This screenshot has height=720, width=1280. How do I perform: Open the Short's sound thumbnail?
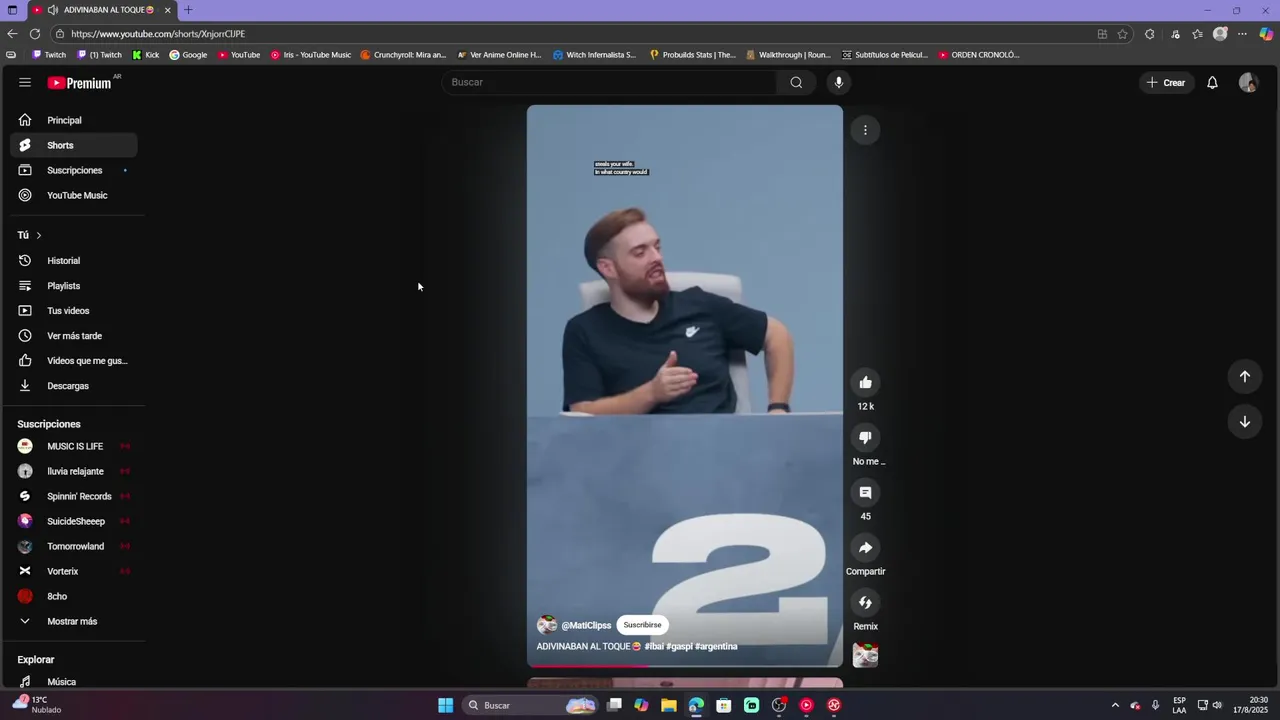coord(865,655)
